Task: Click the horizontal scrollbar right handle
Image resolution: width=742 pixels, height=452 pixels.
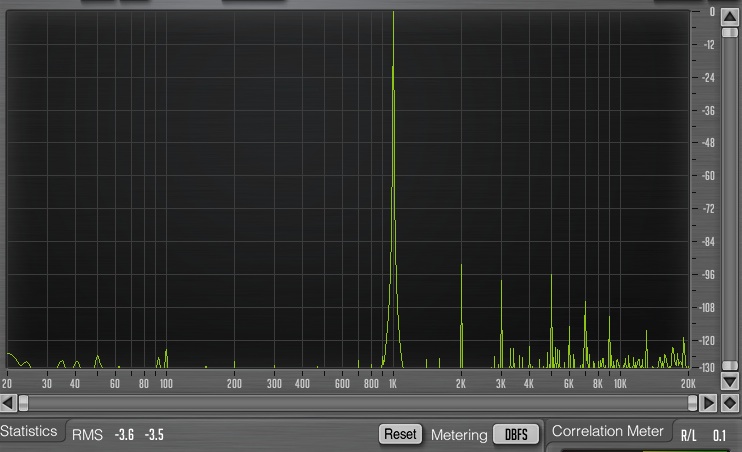Action: pyautogui.click(x=692, y=403)
